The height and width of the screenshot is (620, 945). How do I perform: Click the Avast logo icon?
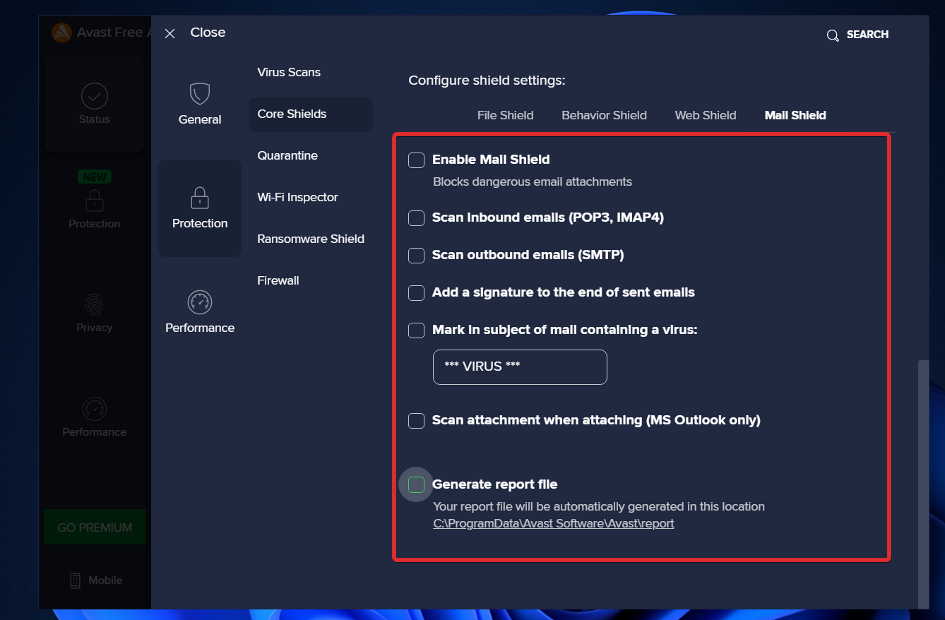coord(61,33)
